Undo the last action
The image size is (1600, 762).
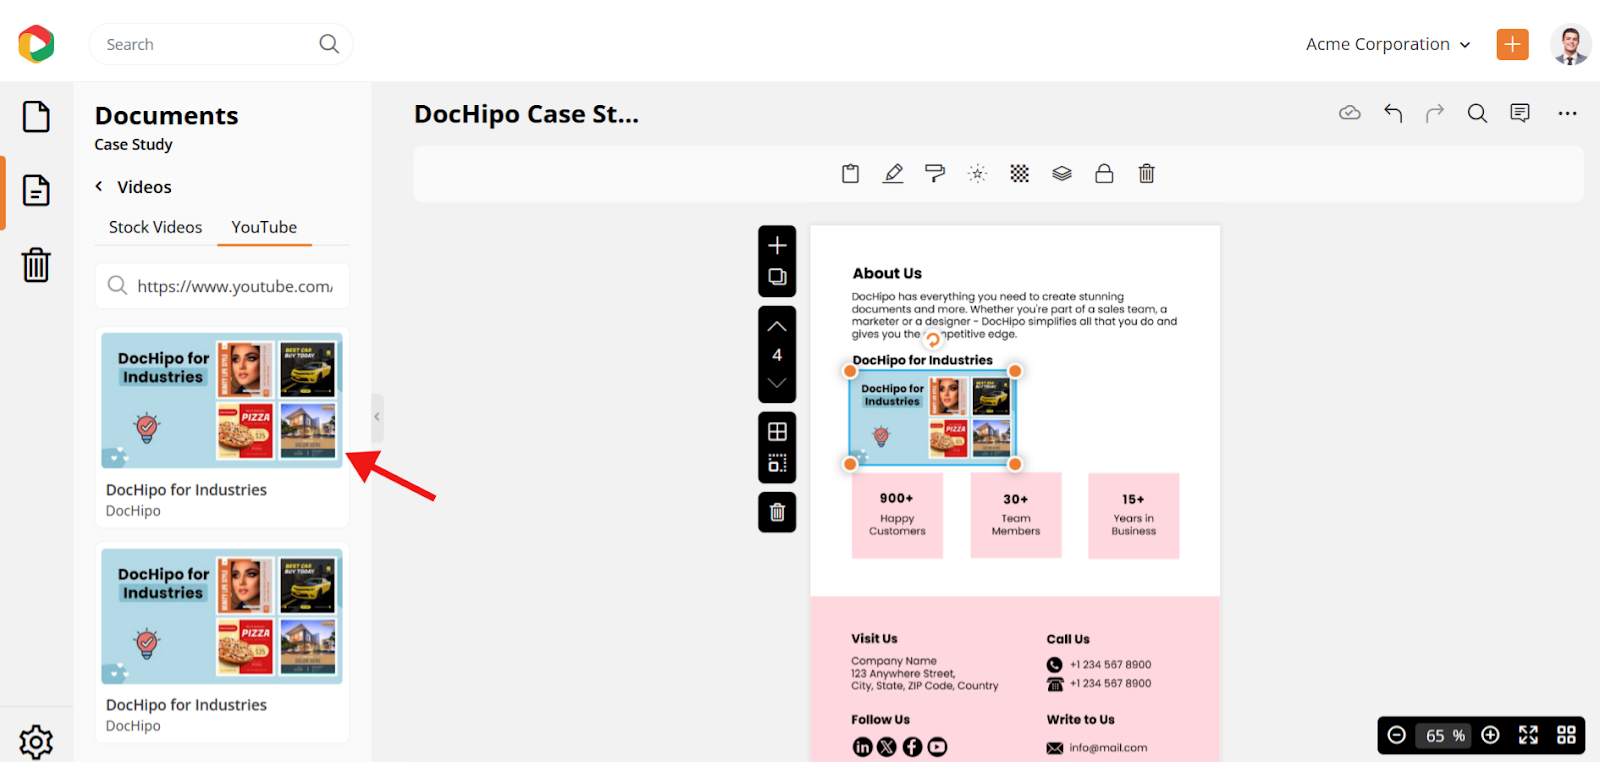[x=1393, y=113]
